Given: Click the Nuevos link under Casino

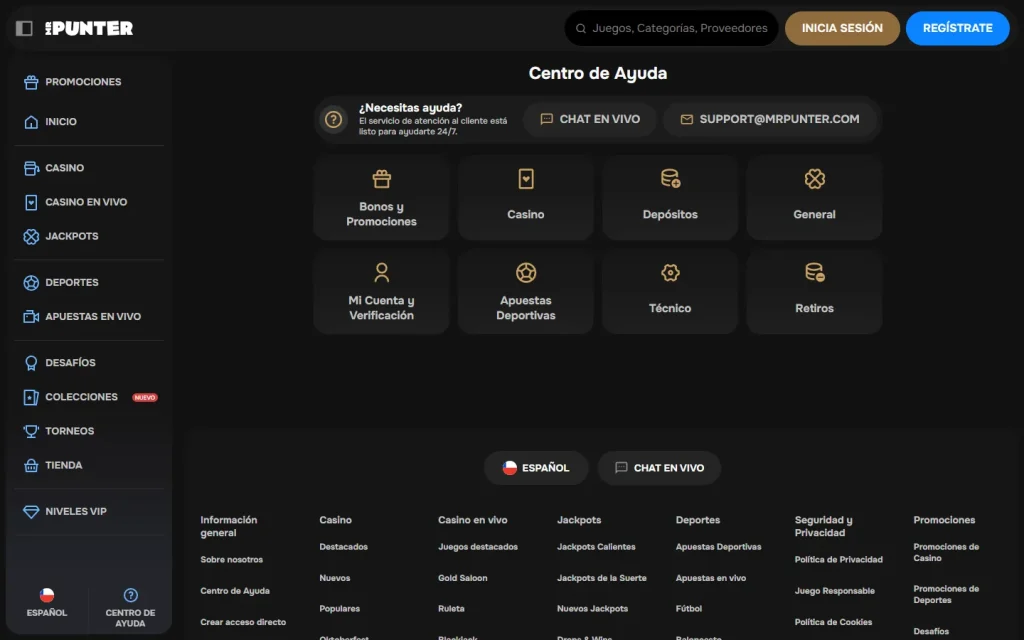Looking at the screenshot, I should pyautogui.click(x=335, y=578).
